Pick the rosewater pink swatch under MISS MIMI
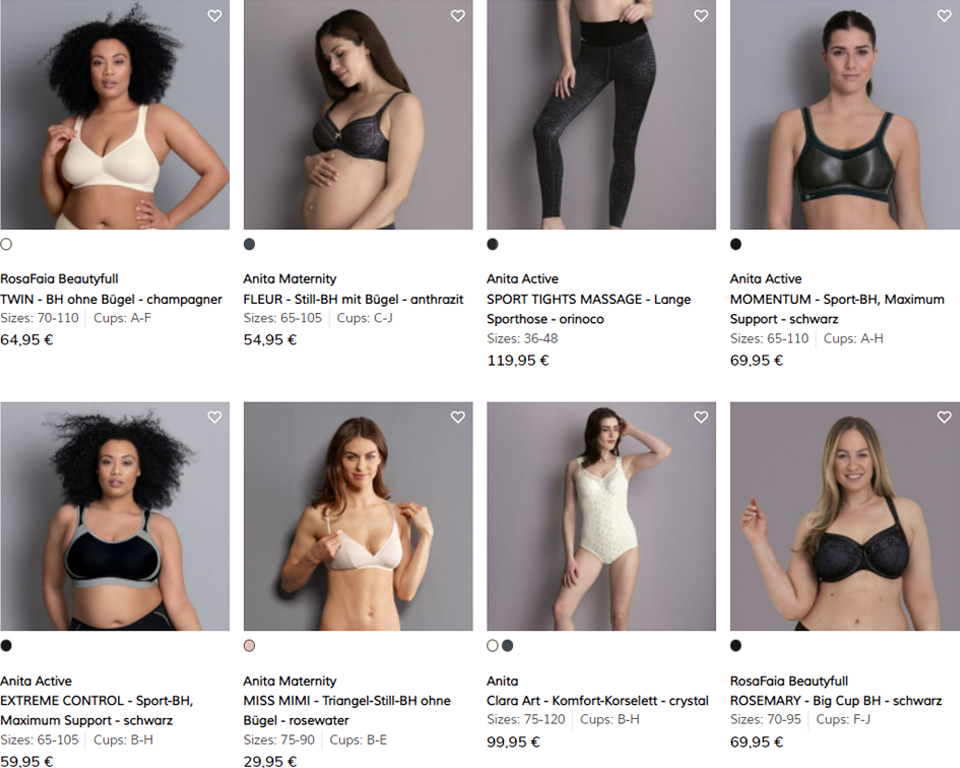Image resolution: width=960 pixels, height=768 pixels. click(249, 646)
